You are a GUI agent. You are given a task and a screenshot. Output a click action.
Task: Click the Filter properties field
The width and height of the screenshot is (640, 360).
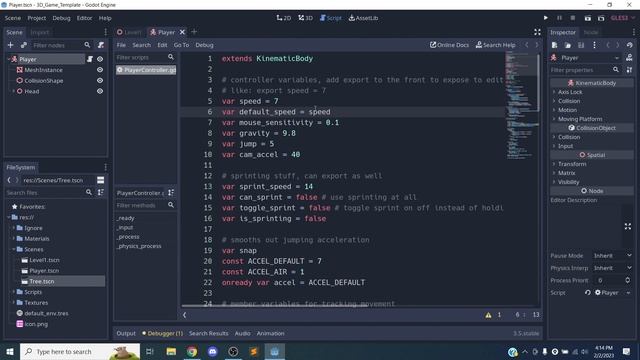585,70
